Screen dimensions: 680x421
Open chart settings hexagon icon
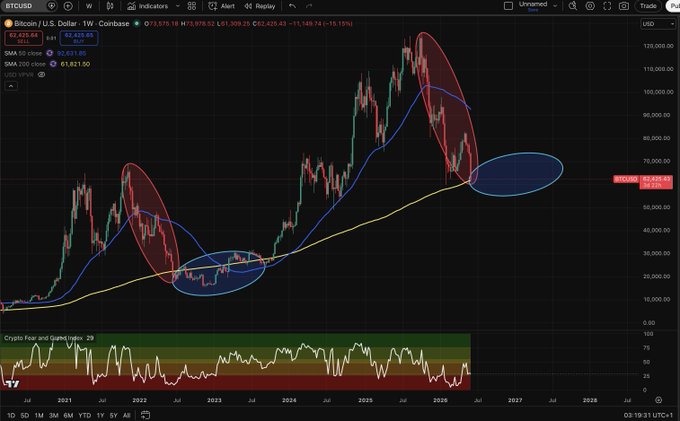pos(590,6)
